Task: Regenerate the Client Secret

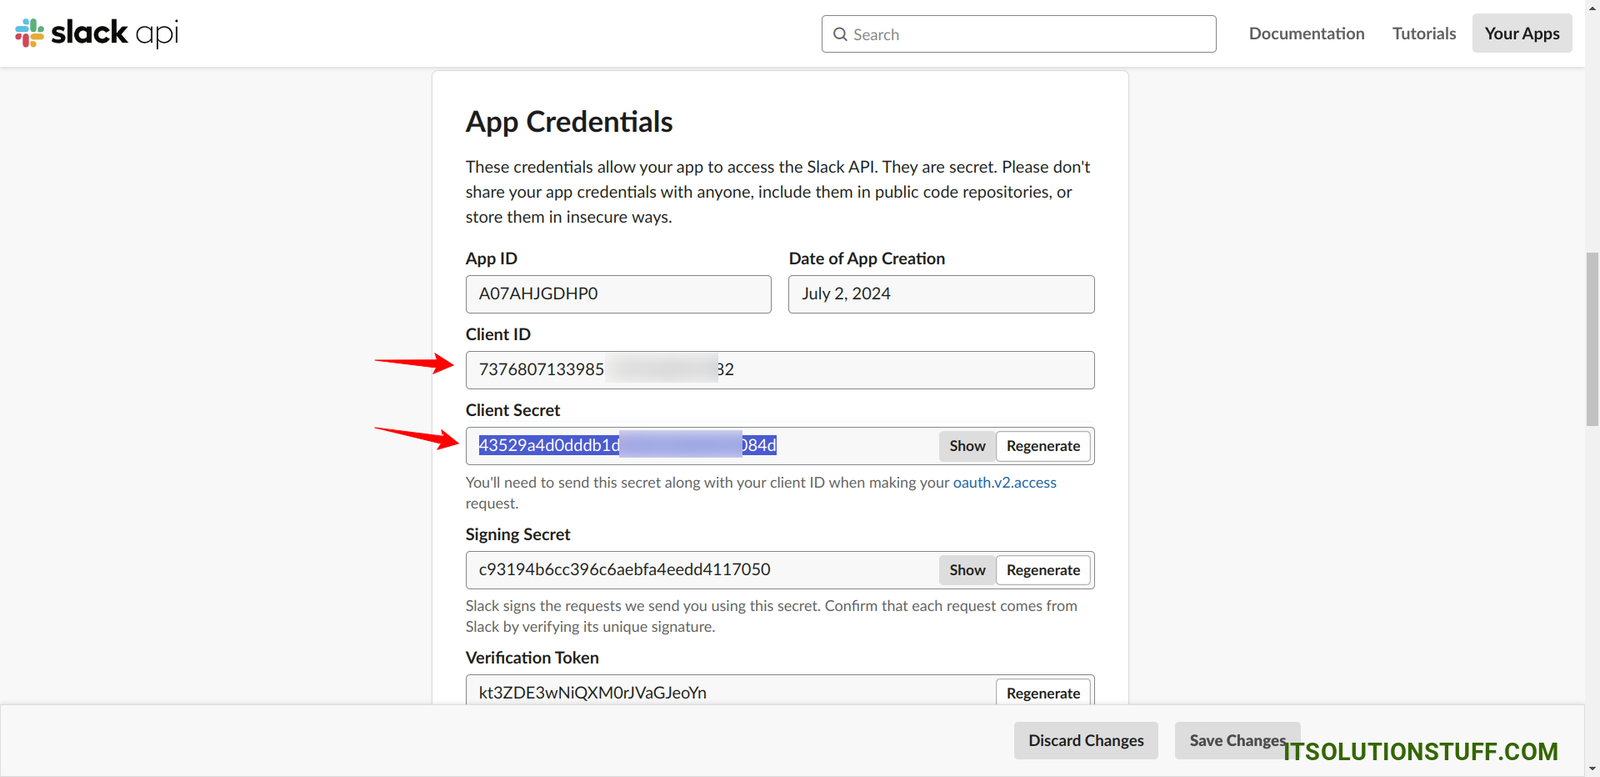Action: pos(1043,446)
